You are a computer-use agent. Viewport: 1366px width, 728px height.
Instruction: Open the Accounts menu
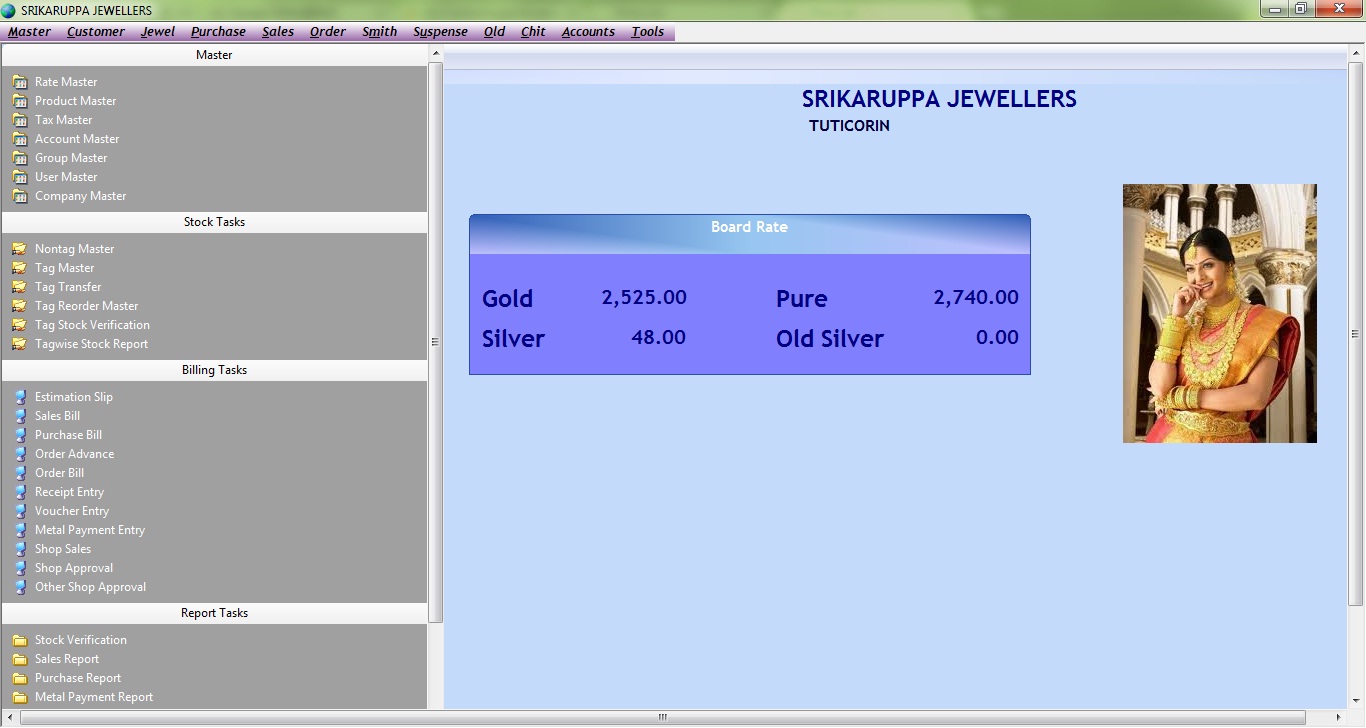coord(588,32)
